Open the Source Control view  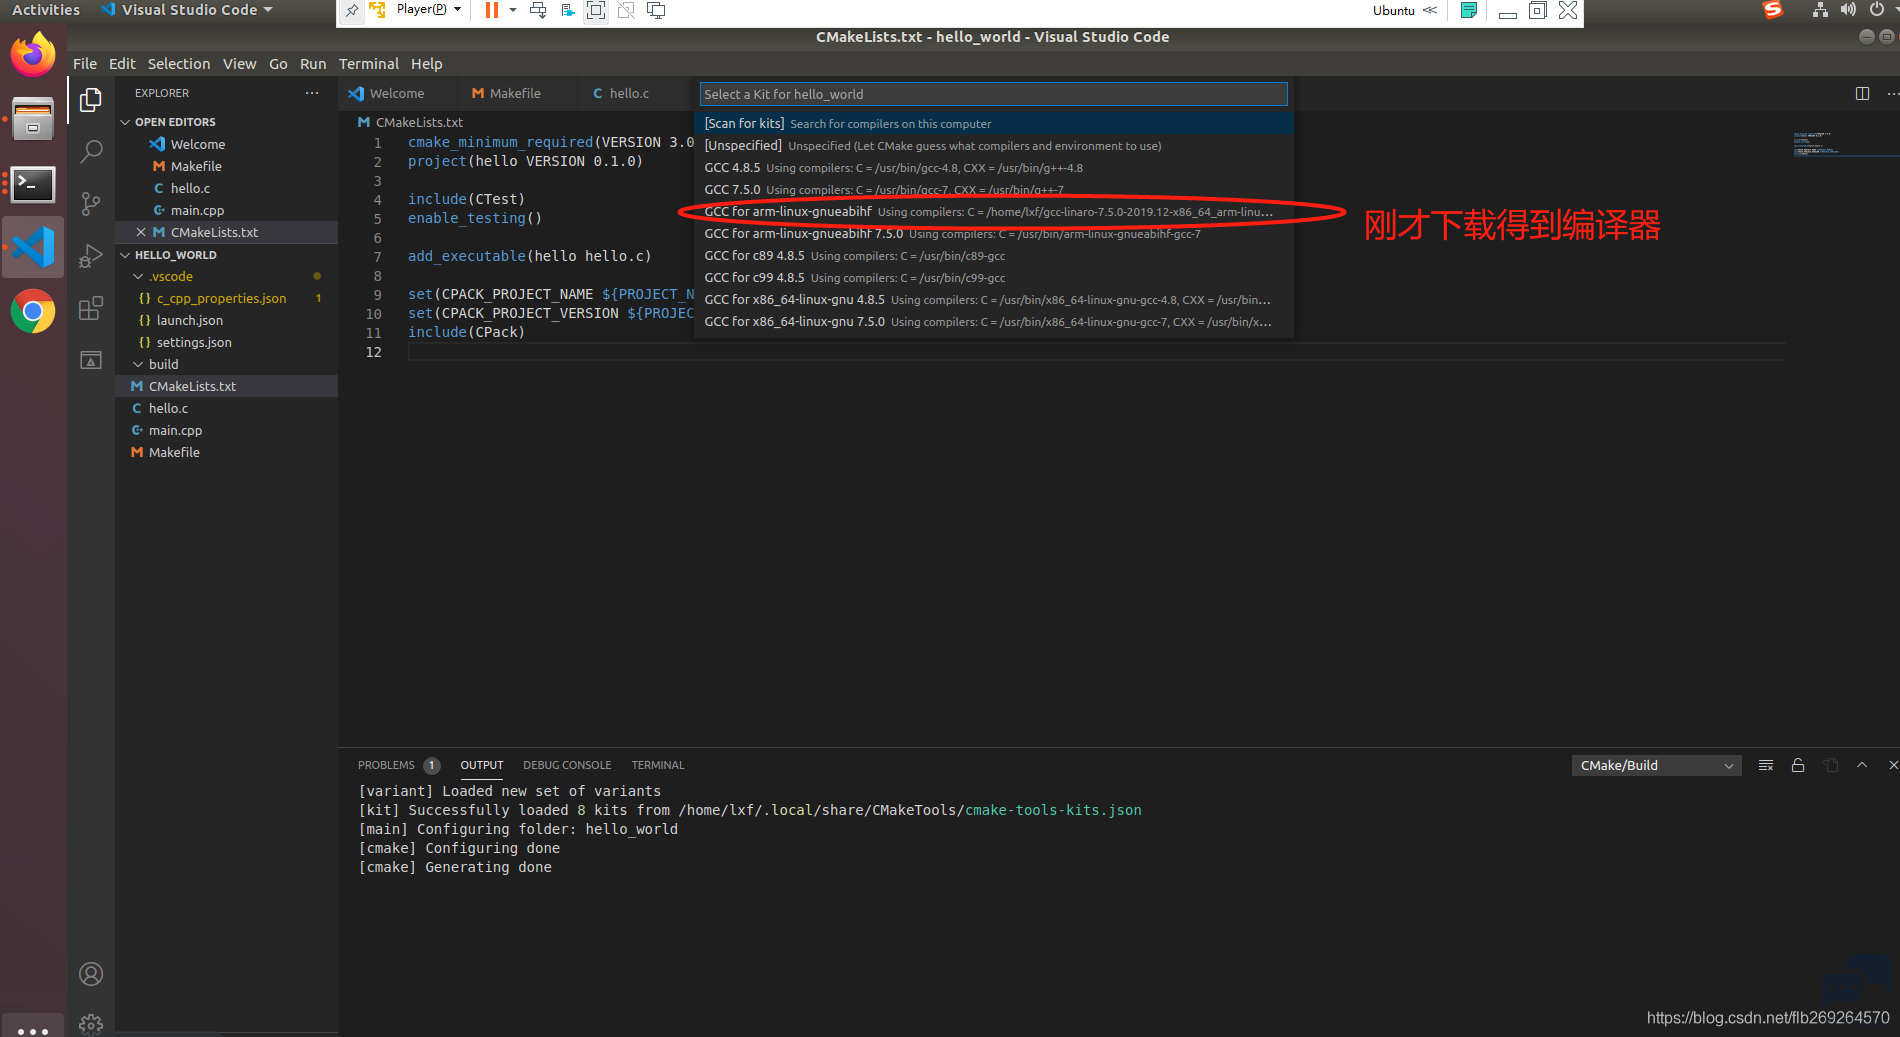(x=91, y=204)
